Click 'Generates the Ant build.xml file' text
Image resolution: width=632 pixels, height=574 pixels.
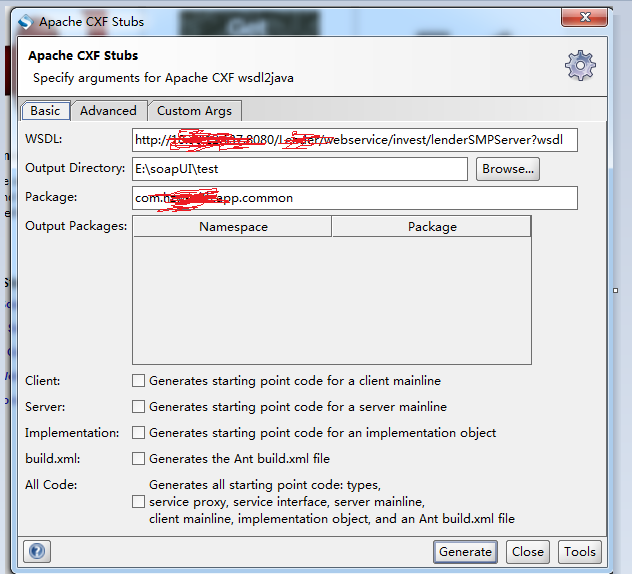pos(239,459)
